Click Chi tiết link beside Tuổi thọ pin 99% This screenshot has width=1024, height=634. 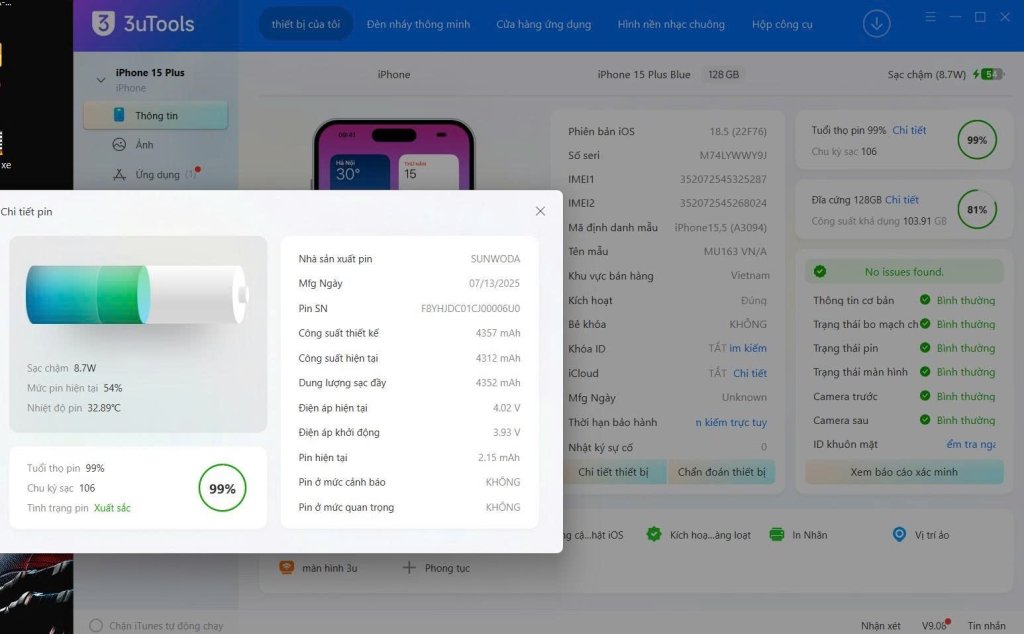(x=909, y=130)
